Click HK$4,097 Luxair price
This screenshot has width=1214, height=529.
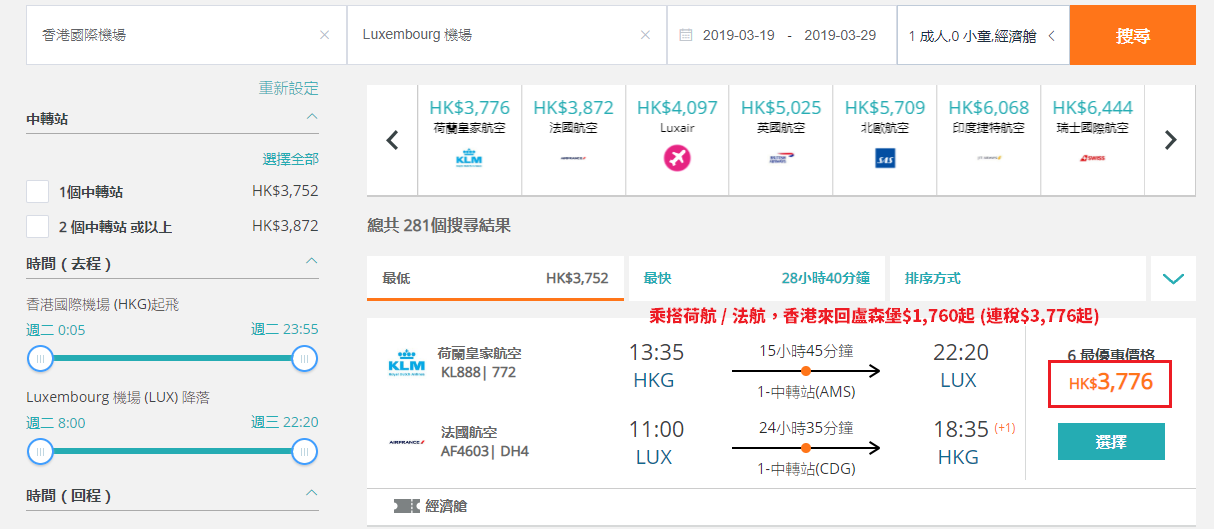677,107
